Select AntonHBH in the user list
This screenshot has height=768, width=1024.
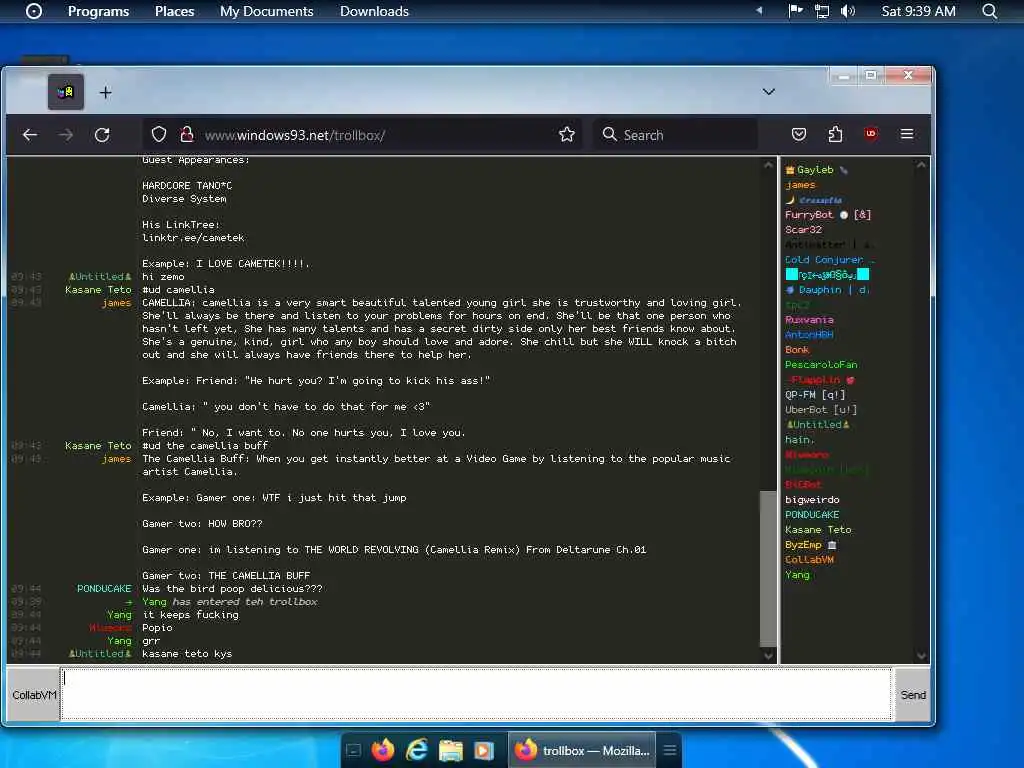point(809,335)
